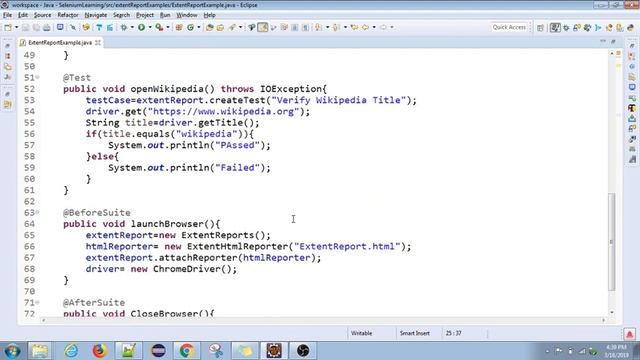Click the New Java Package icon
Viewport: 640px width, 360px height.
tap(179, 27)
